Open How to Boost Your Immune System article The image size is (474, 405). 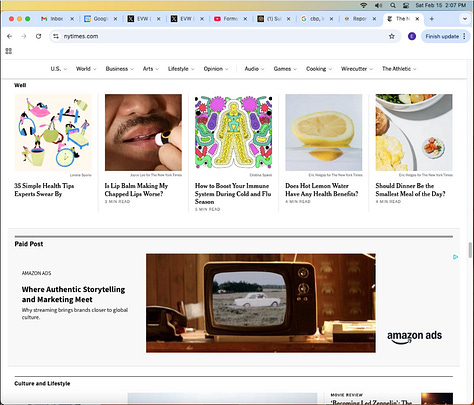coord(233,194)
